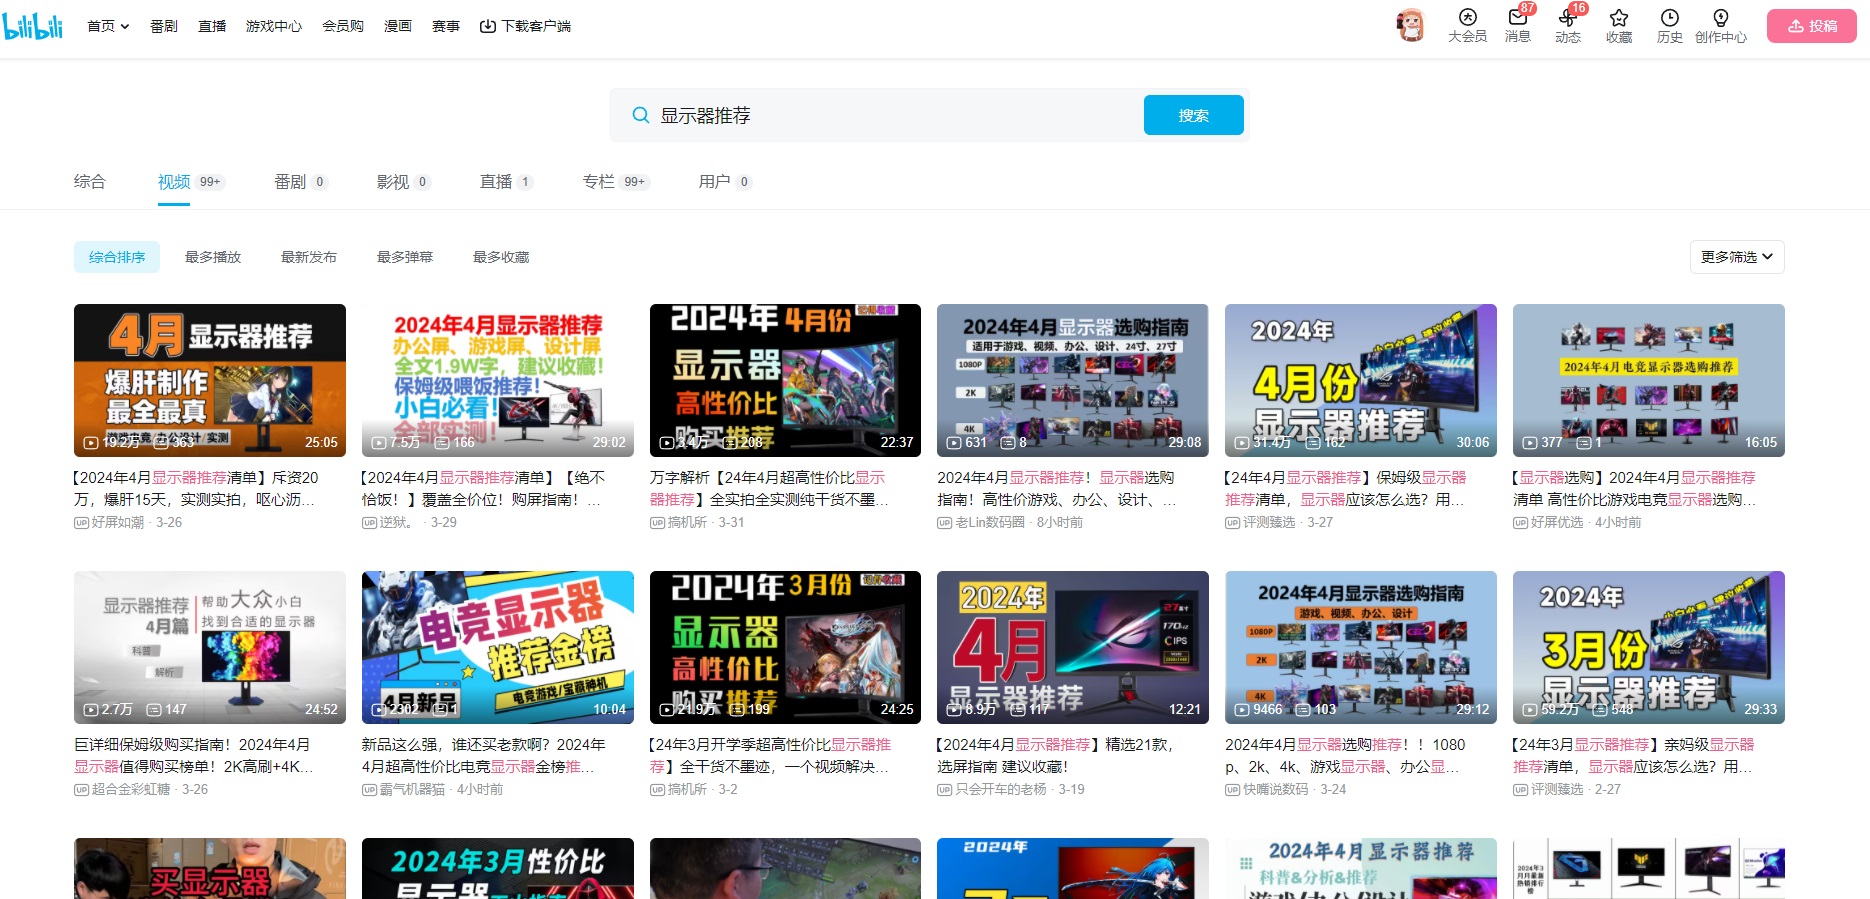The height and width of the screenshot is (899, 1870).
Task: Click the user avatar
Action: coord(1410,25)
